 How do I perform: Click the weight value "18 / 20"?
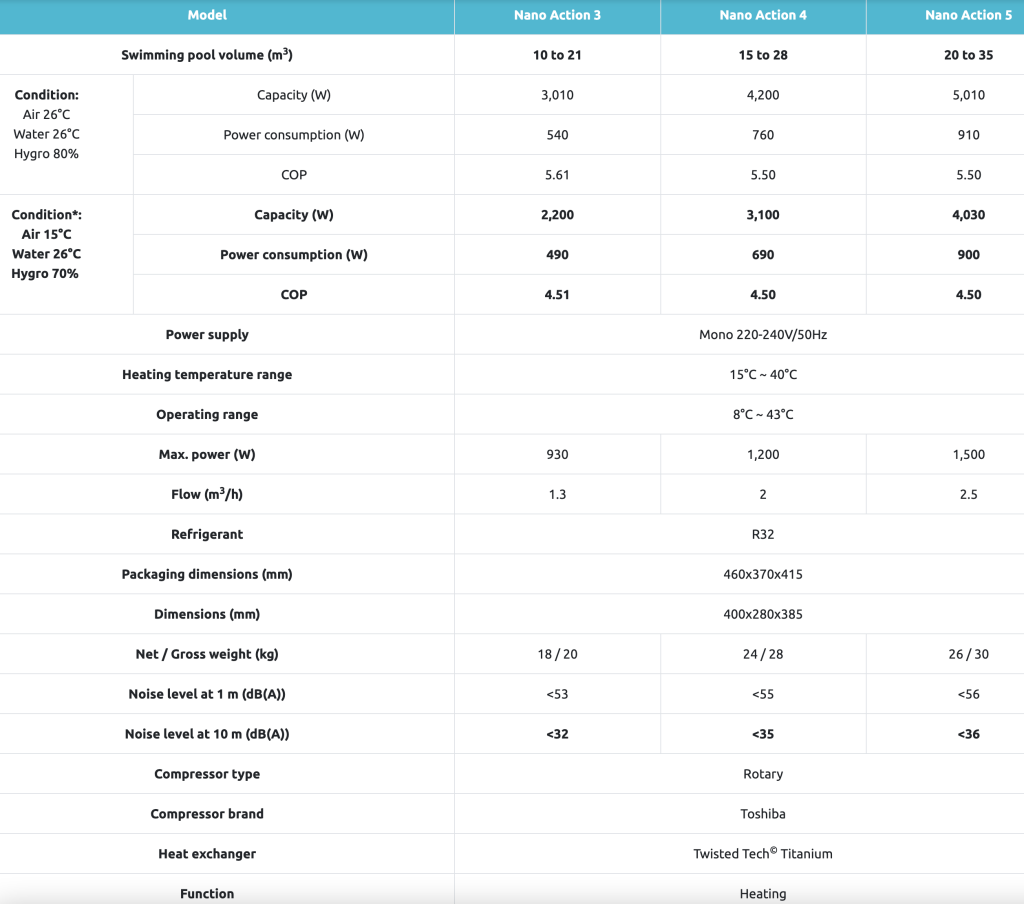pyautogui.click(x=557, y=654)
